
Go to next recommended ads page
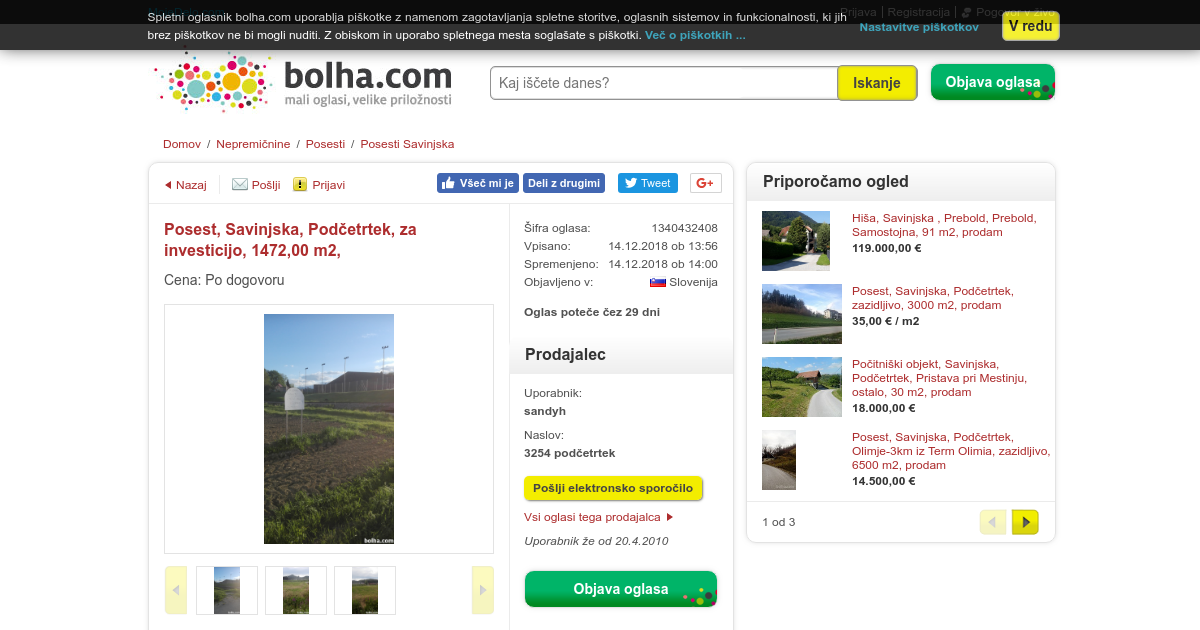click(1025, 522)
